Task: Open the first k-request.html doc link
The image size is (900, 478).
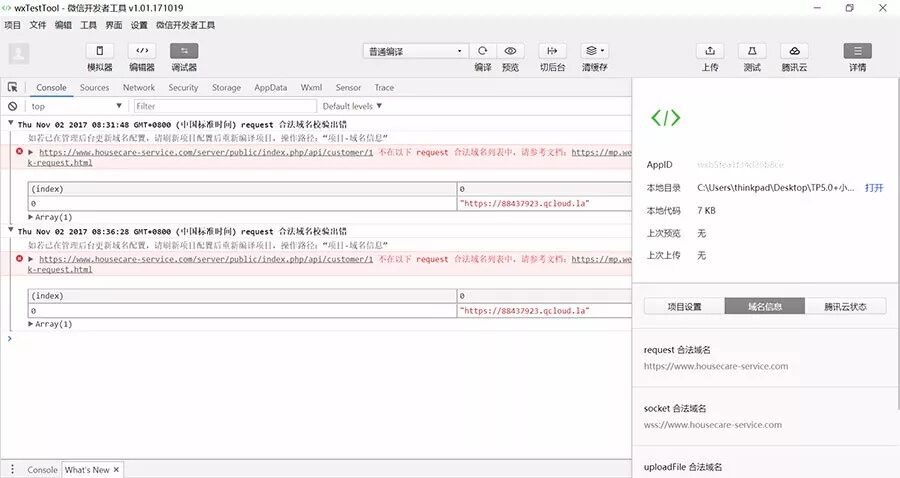Action: 60,162
